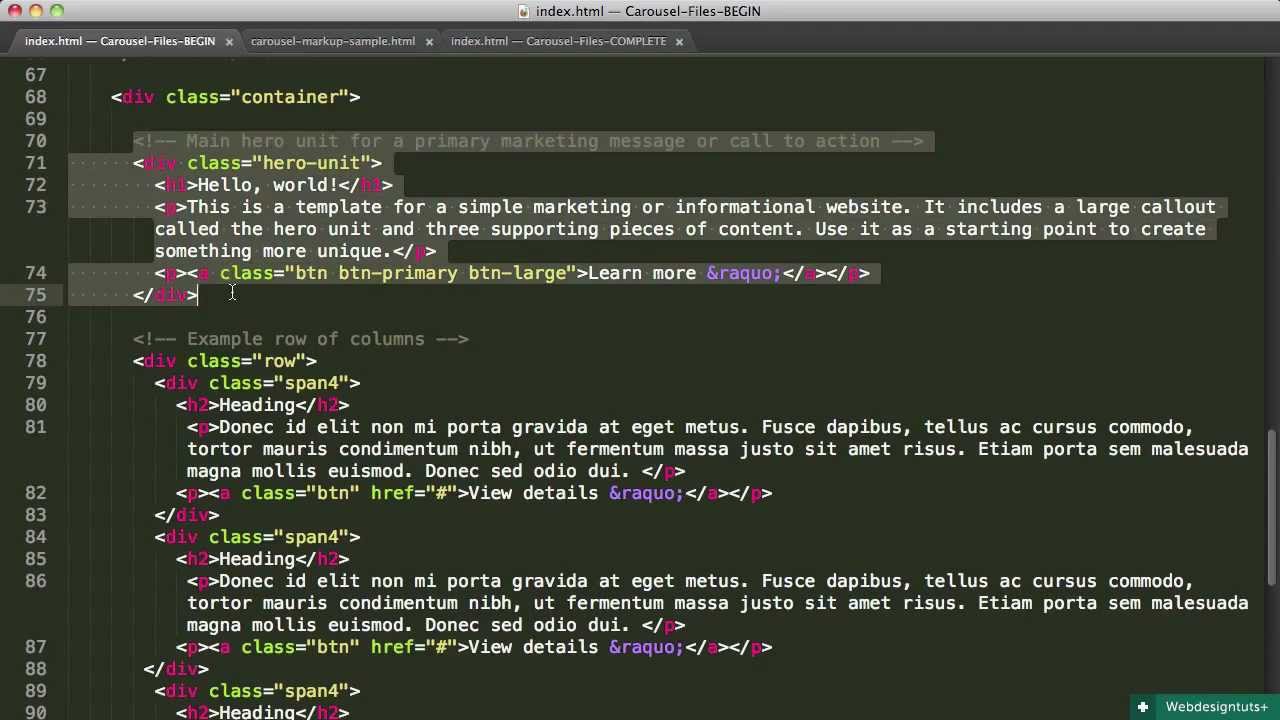Close the index.html Carousel-Files-COMPLETE tab
Screen dimensions: 1280x720
[679, 41]
